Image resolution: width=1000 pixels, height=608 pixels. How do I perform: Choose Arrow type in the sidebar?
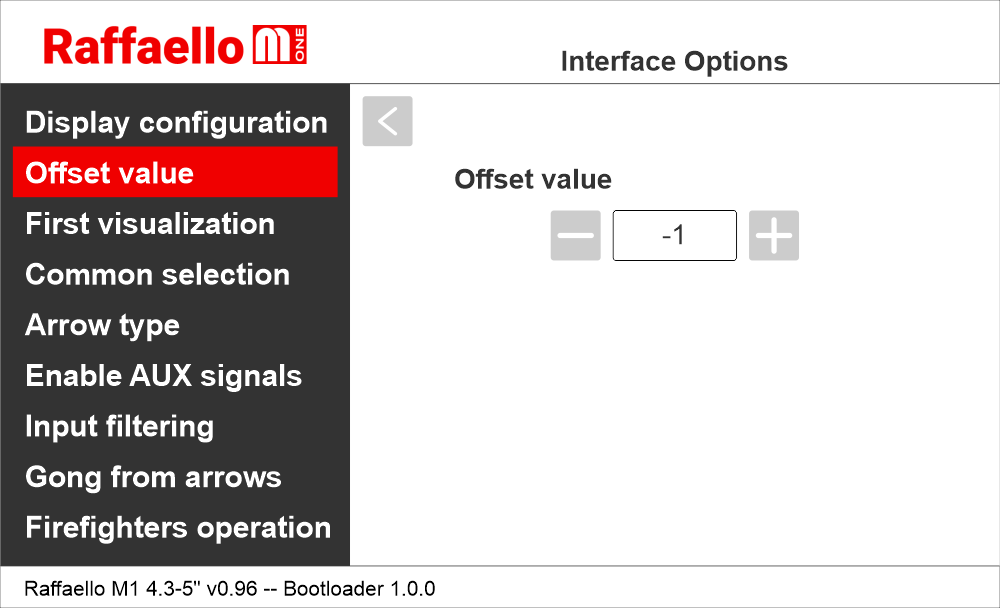pyautogui.click(x=102, y=326)
